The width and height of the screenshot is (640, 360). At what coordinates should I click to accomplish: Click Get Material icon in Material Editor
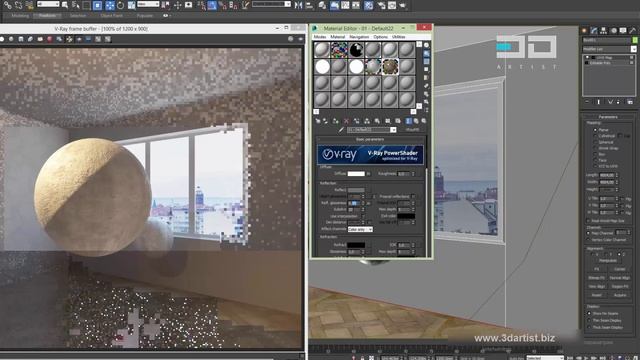pyautogui.click(x=318, y=121)
